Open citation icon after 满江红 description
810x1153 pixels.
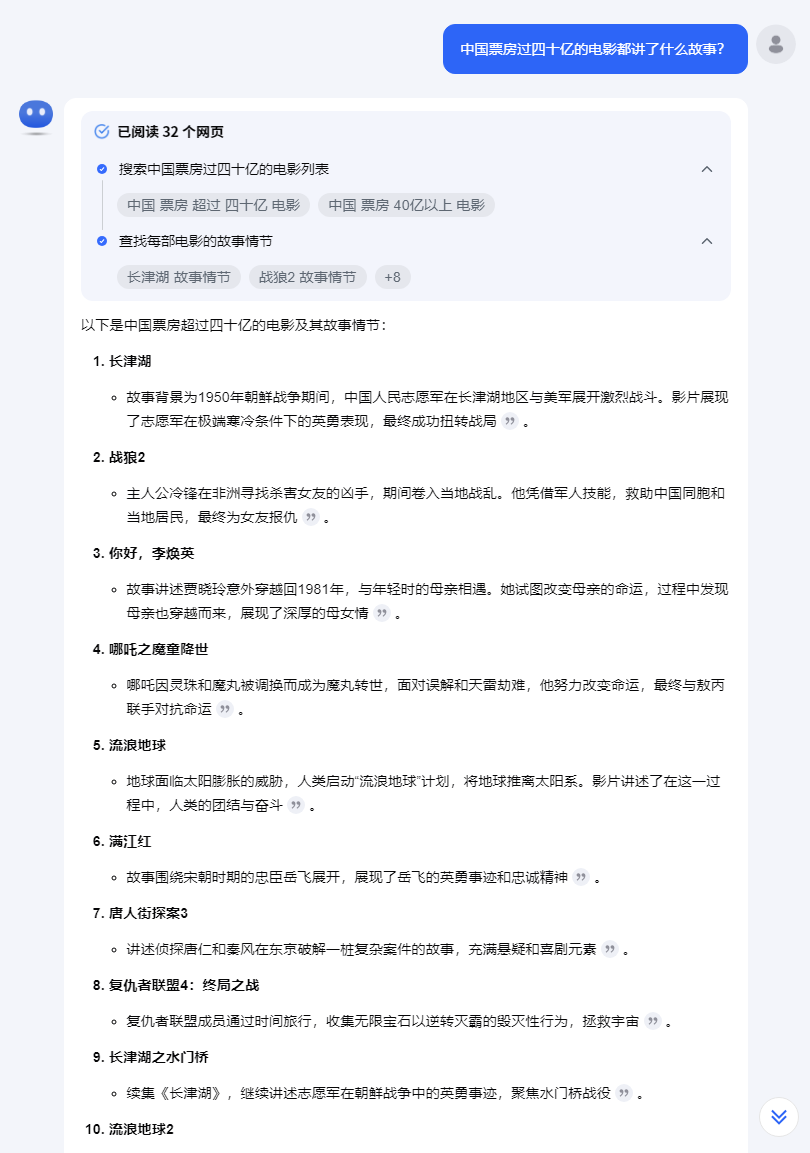[x=581, y=877]
